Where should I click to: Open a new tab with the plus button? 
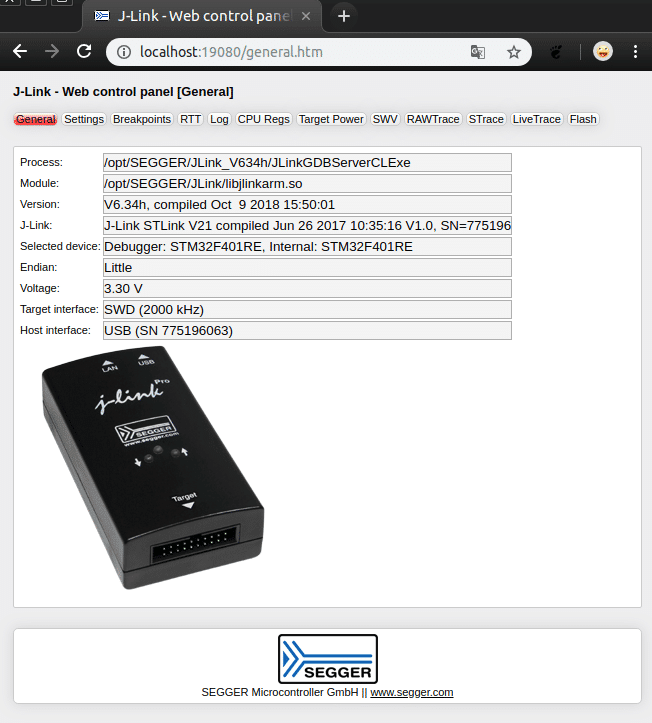[343, 16]
